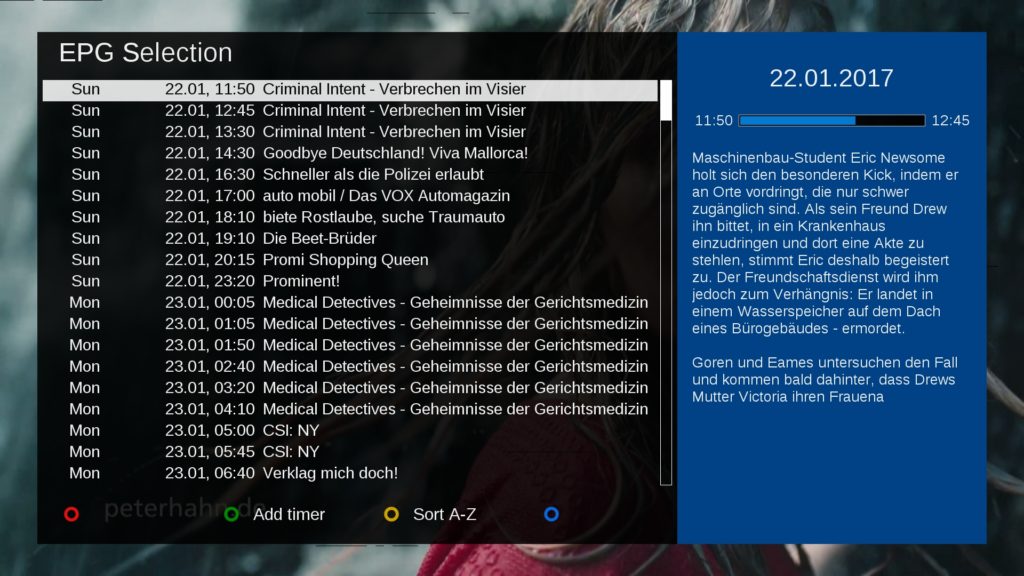Viewport: 1024px width, 576px height.
Task: Click the yellow circle beside Sort A-Z
Action: click(391, 515)
